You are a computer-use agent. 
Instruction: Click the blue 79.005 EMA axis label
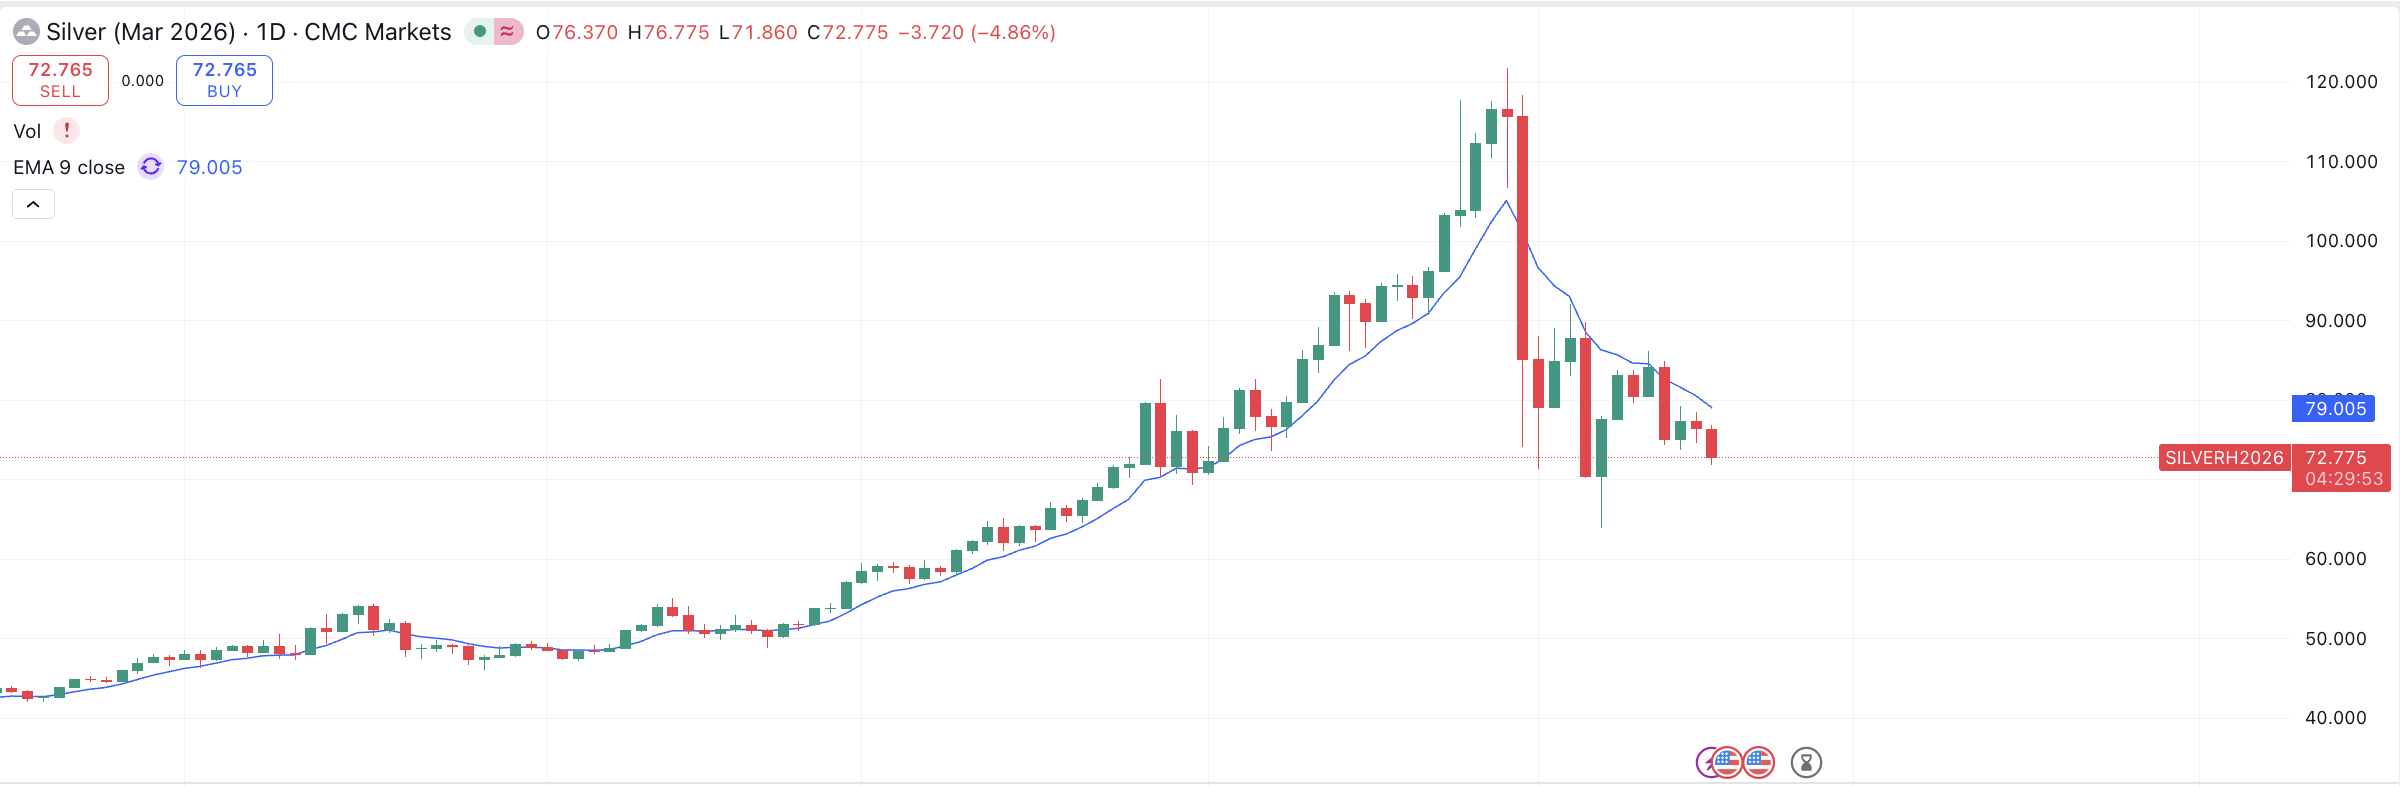tap(2335, 408)
